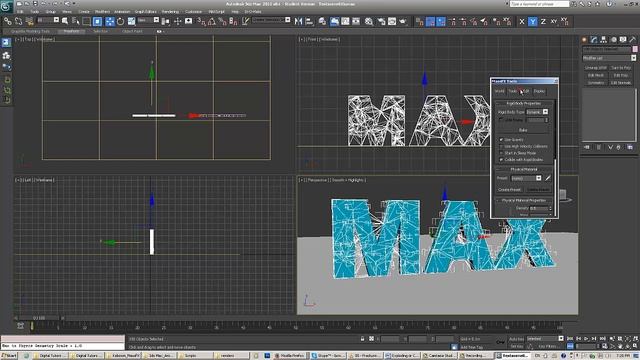
Task: Open the Customize menu
Action: pyautogui.click(x=193, y=12)
